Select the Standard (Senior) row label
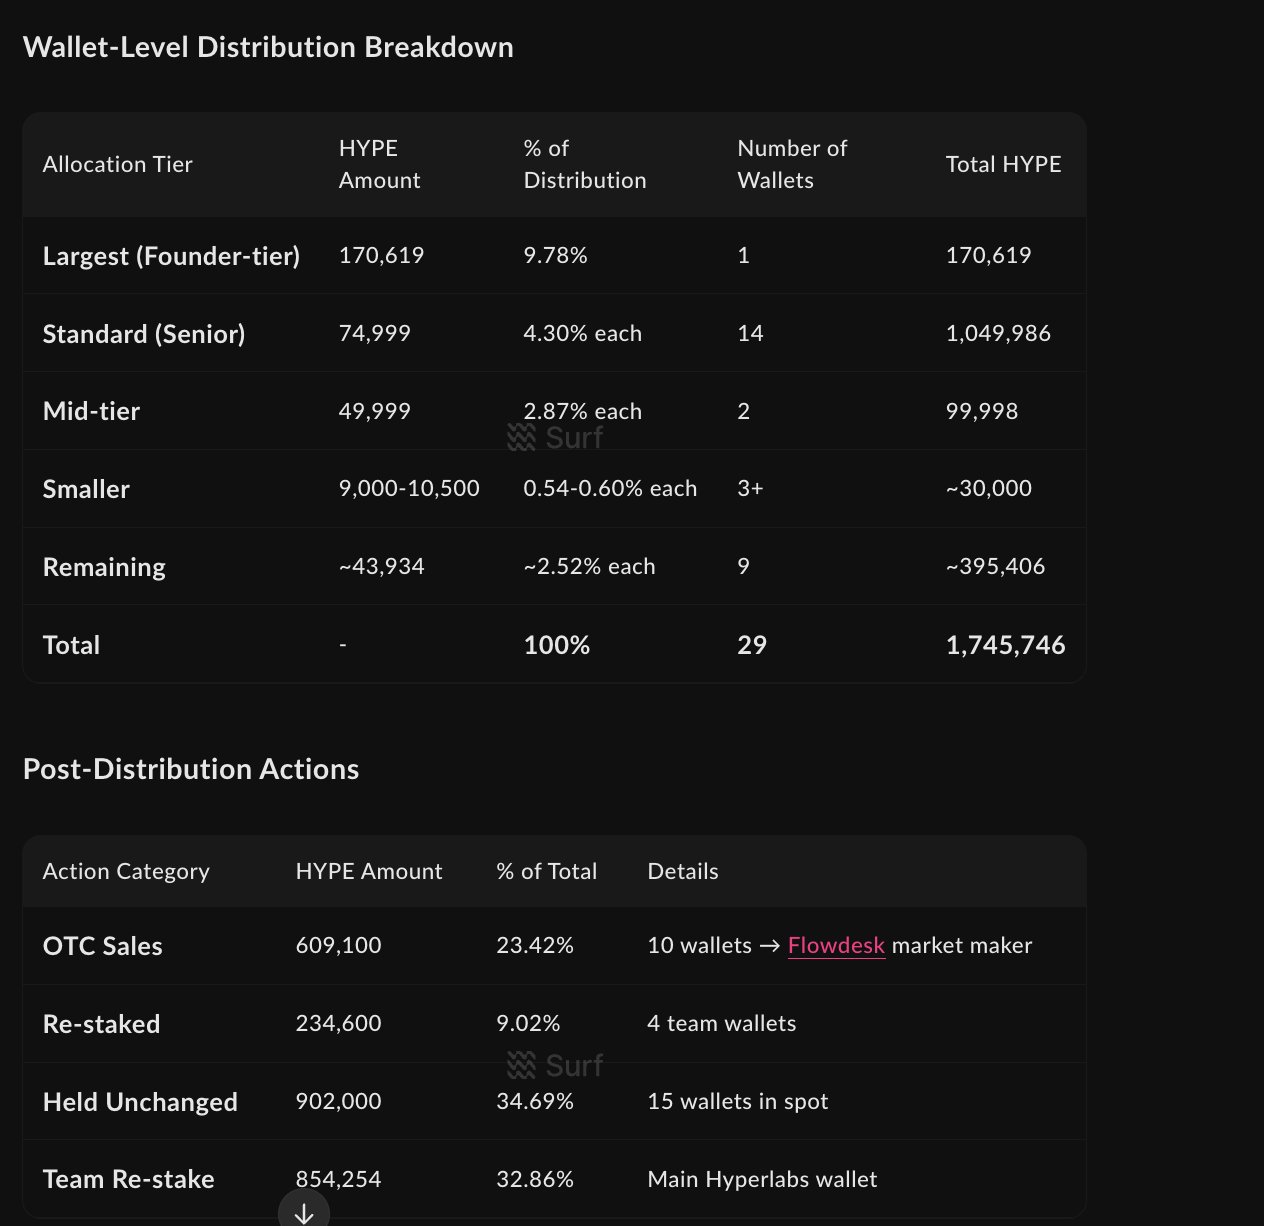1264x1226 pixels. 144,334
